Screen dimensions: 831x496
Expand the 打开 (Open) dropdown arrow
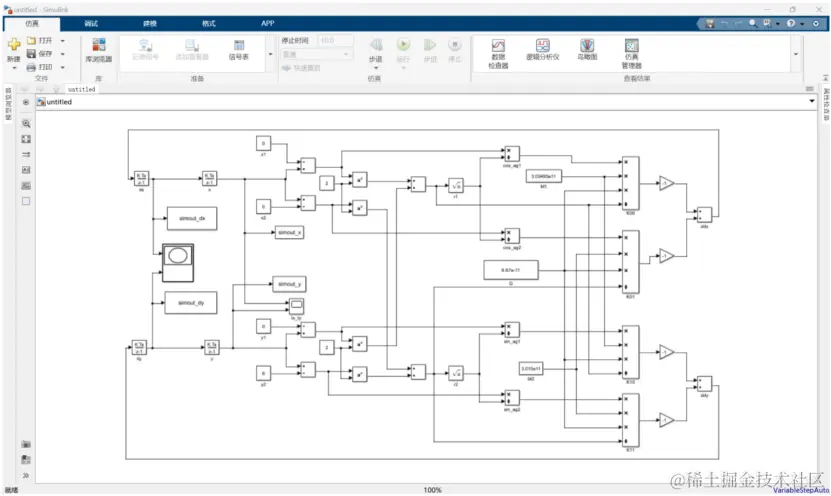tap(63, 40)
